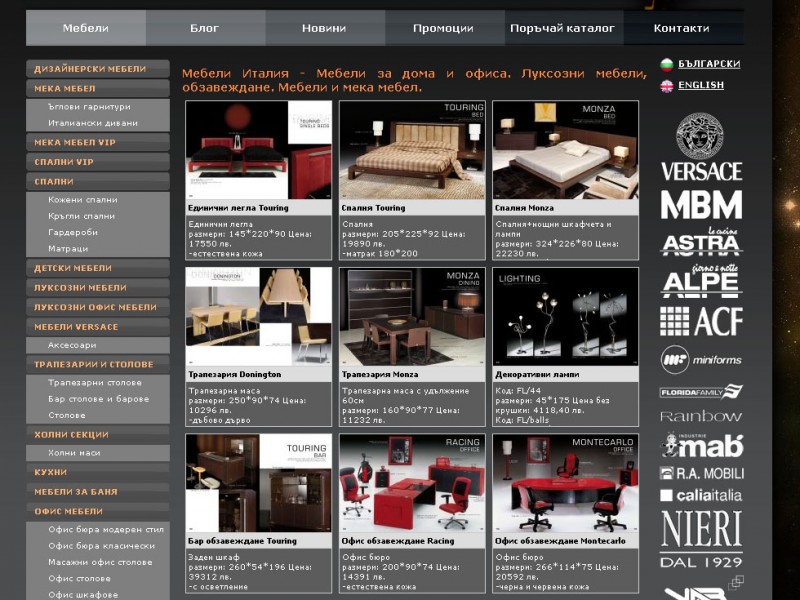
Task: Open Спалня Monza product image
Action: [x=565, y=150]
